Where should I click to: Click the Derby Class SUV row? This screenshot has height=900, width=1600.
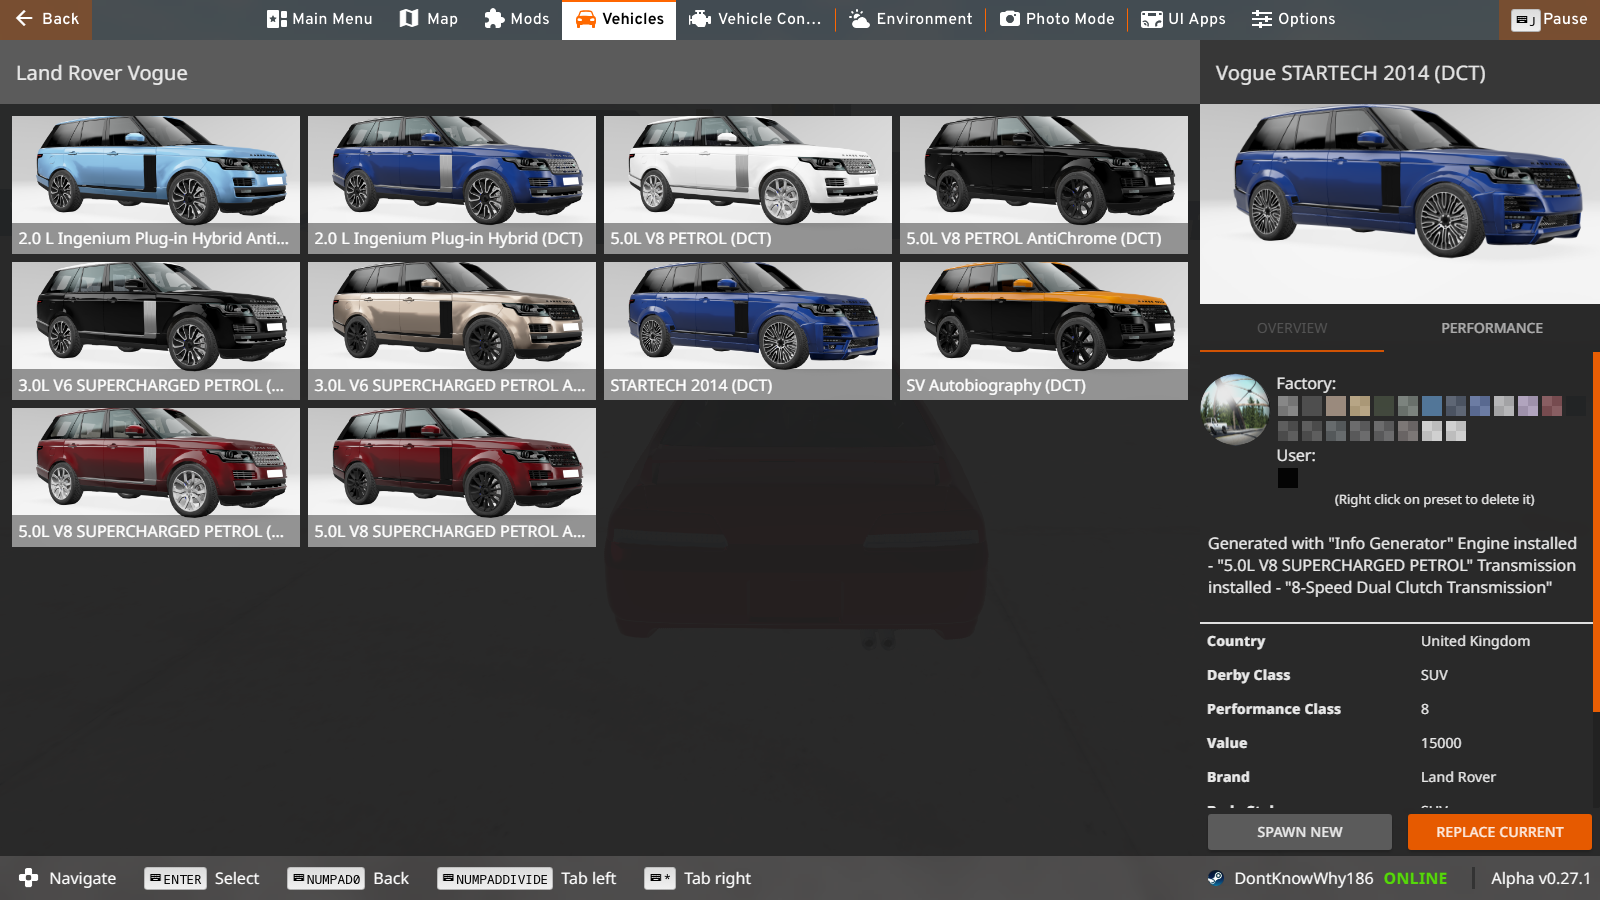(1396, 675)
